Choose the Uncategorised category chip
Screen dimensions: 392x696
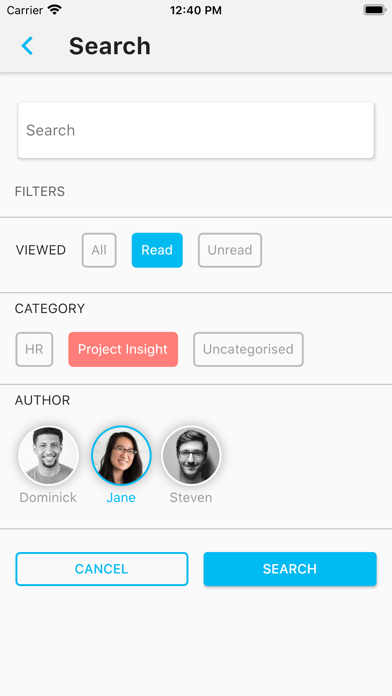coord(248,349)
